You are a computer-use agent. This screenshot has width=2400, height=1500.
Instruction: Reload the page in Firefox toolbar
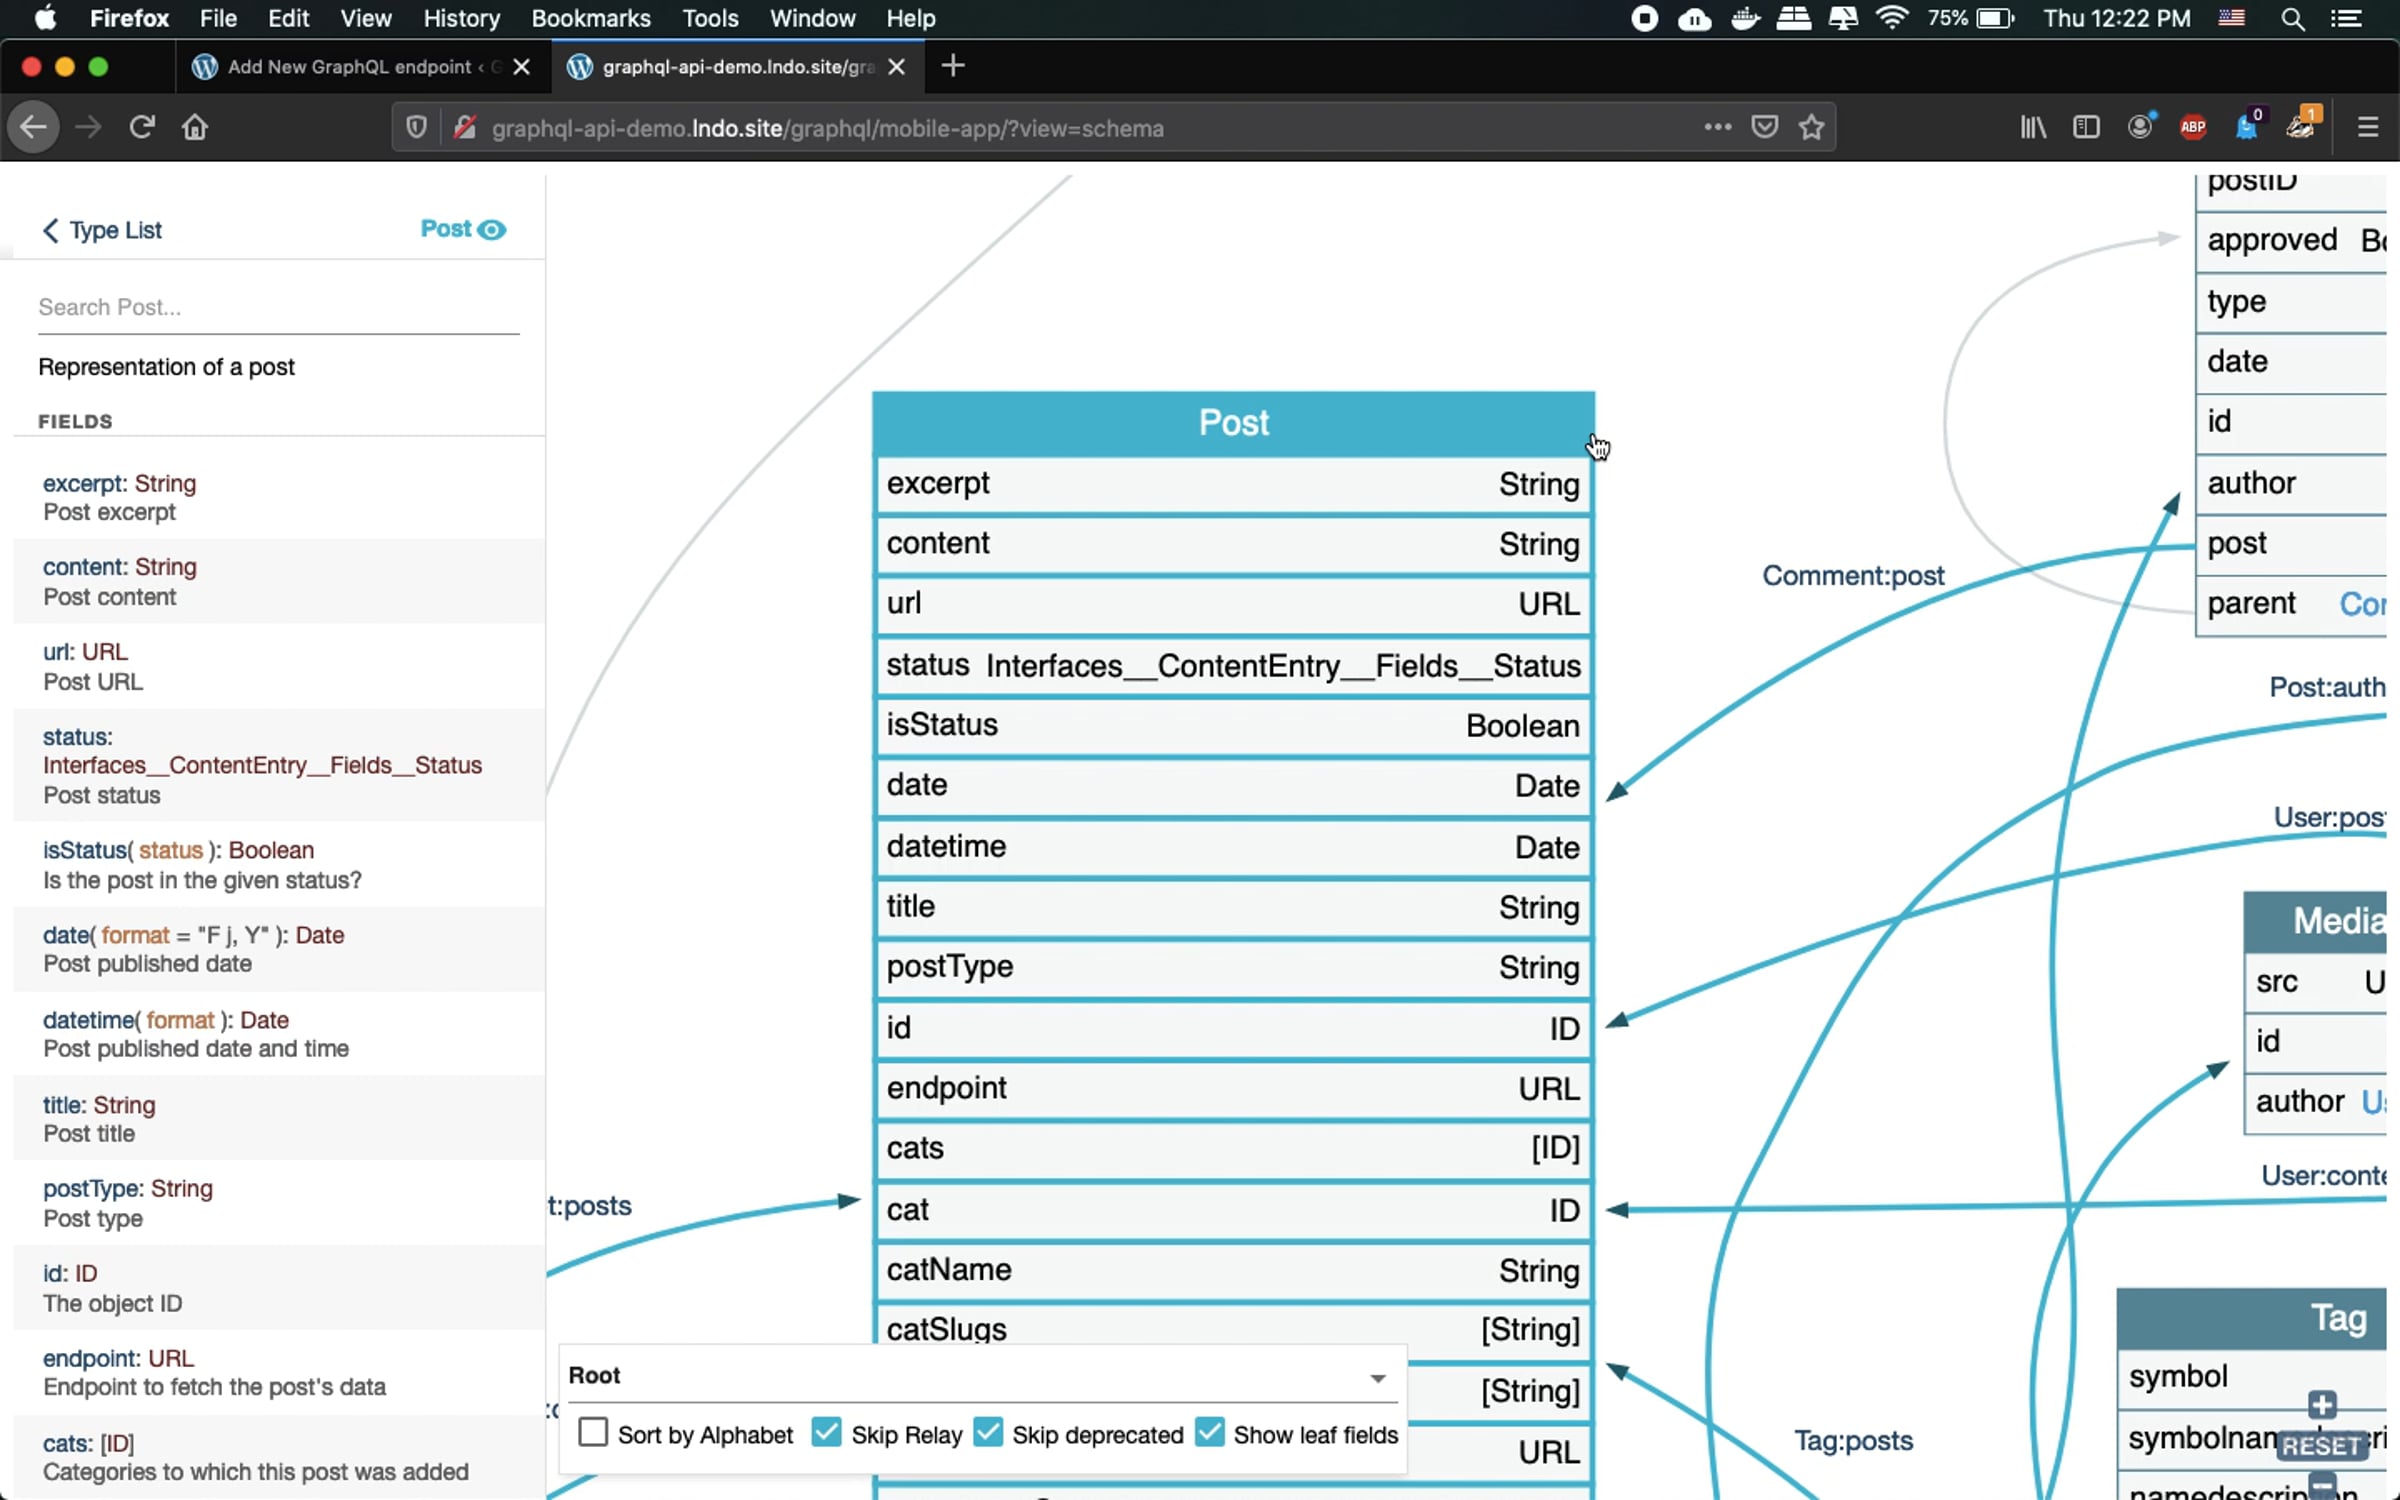tap(142, 127)
